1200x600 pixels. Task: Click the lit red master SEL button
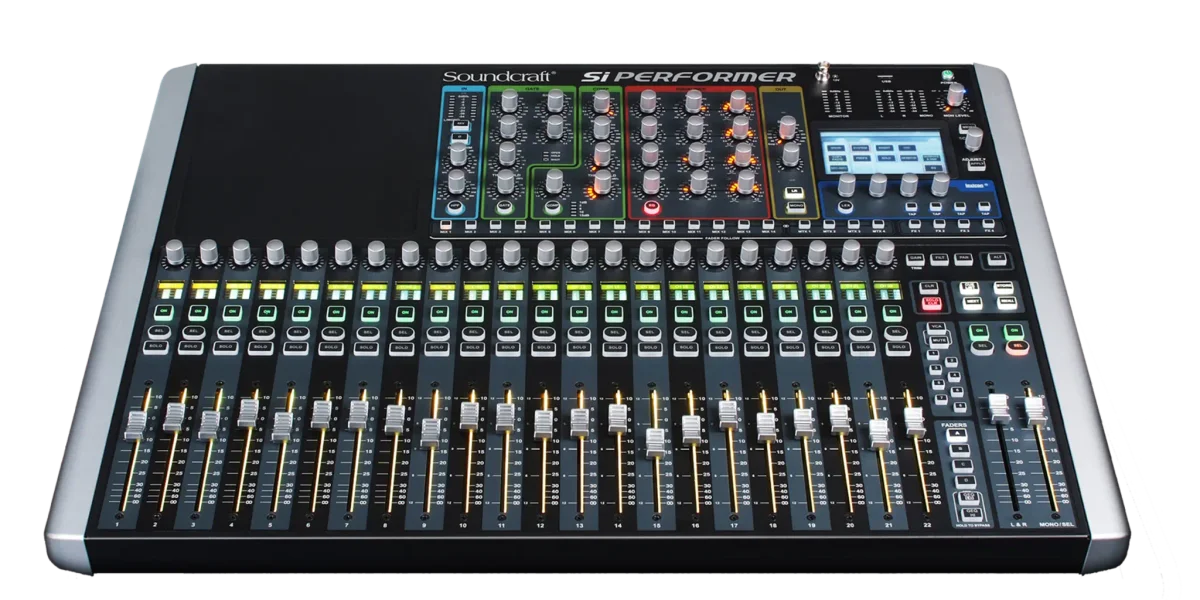pyautogui.click(x=1015, y=345)
